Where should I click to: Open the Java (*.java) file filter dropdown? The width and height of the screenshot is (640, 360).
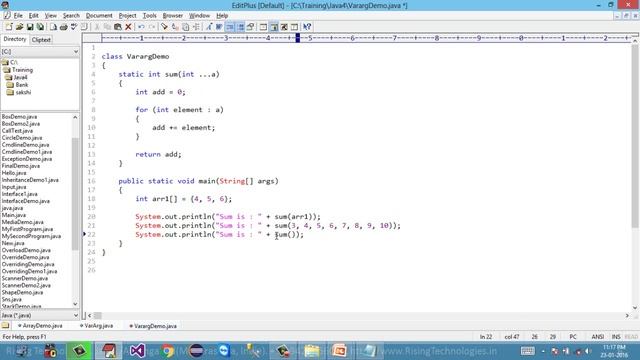click(40, 315)
